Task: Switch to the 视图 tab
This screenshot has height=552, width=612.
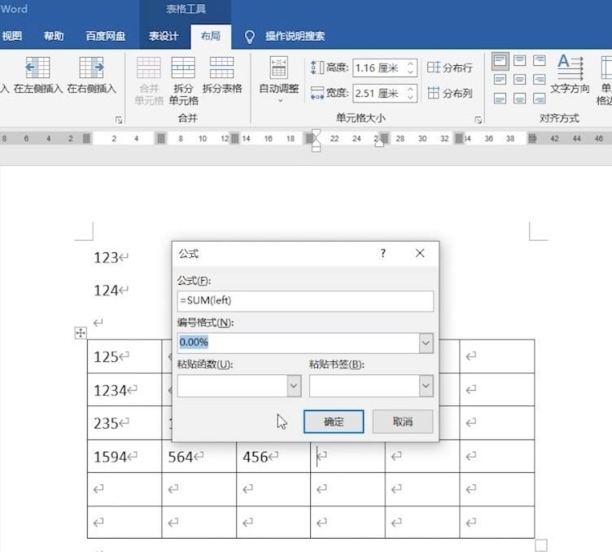Action: point(12,36)
